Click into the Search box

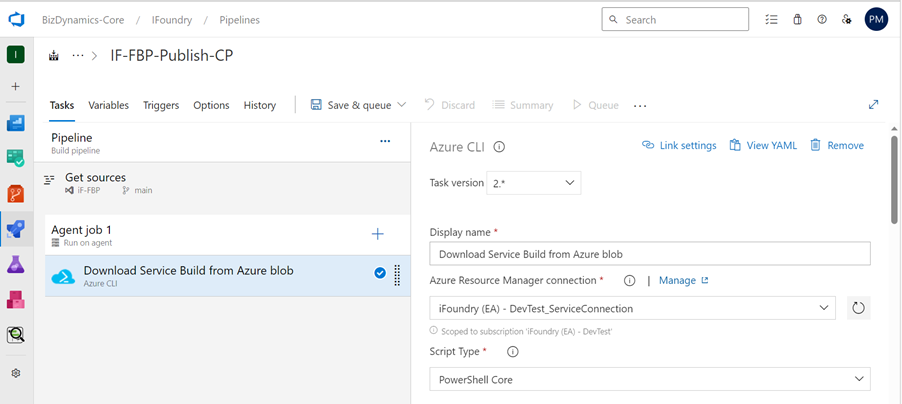click(675, 20)
